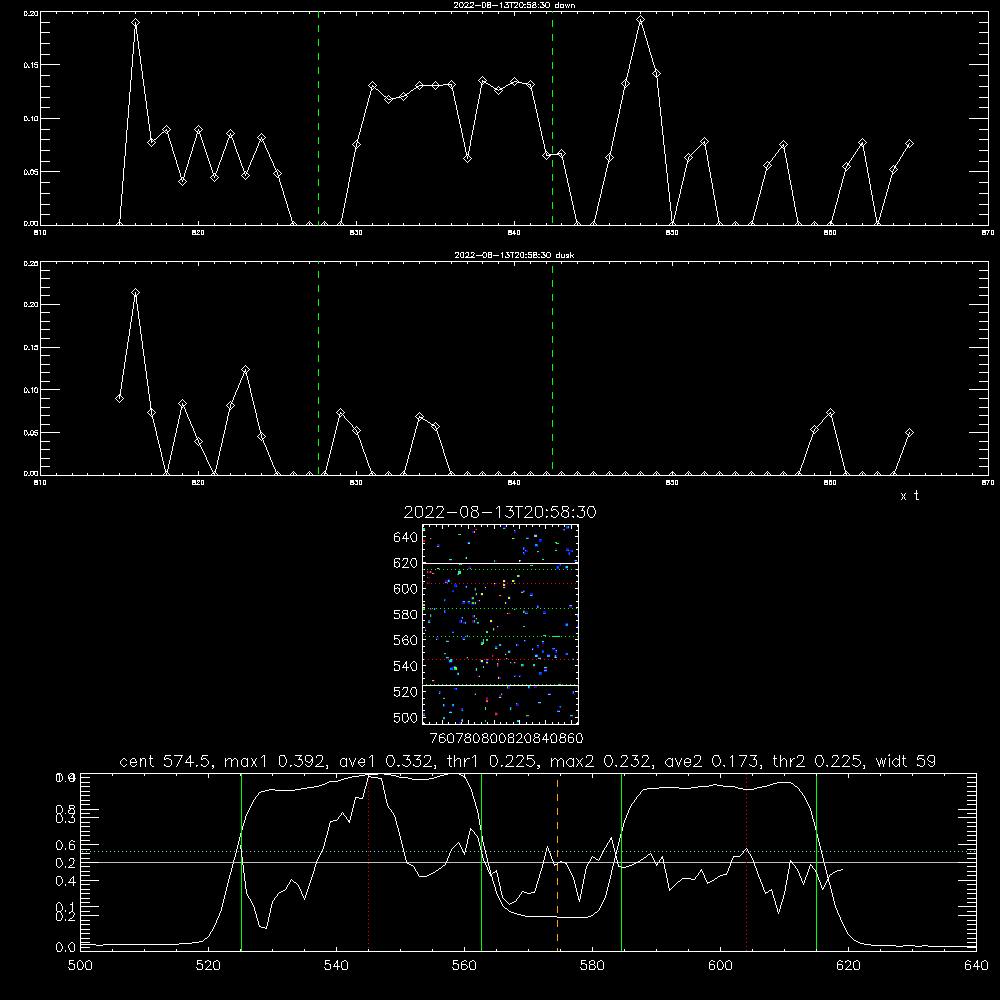1000x1000 pixels.
Task: Click the '760780800820840860' x-axis labels under the image map
Action: pyautogui.click(x=506, y=739)
